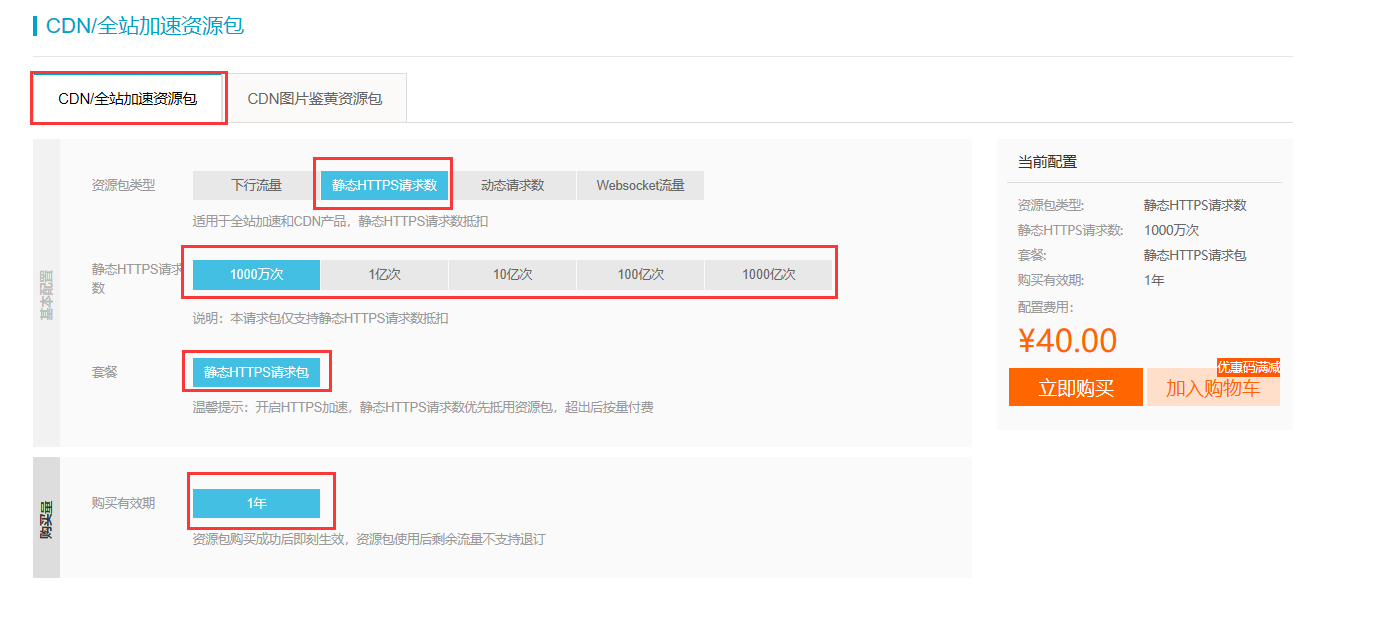Viewport: 1375px width, 631px height.
Task: Select the 静态HTTPS请求包 package option
Action: (256, 372)
